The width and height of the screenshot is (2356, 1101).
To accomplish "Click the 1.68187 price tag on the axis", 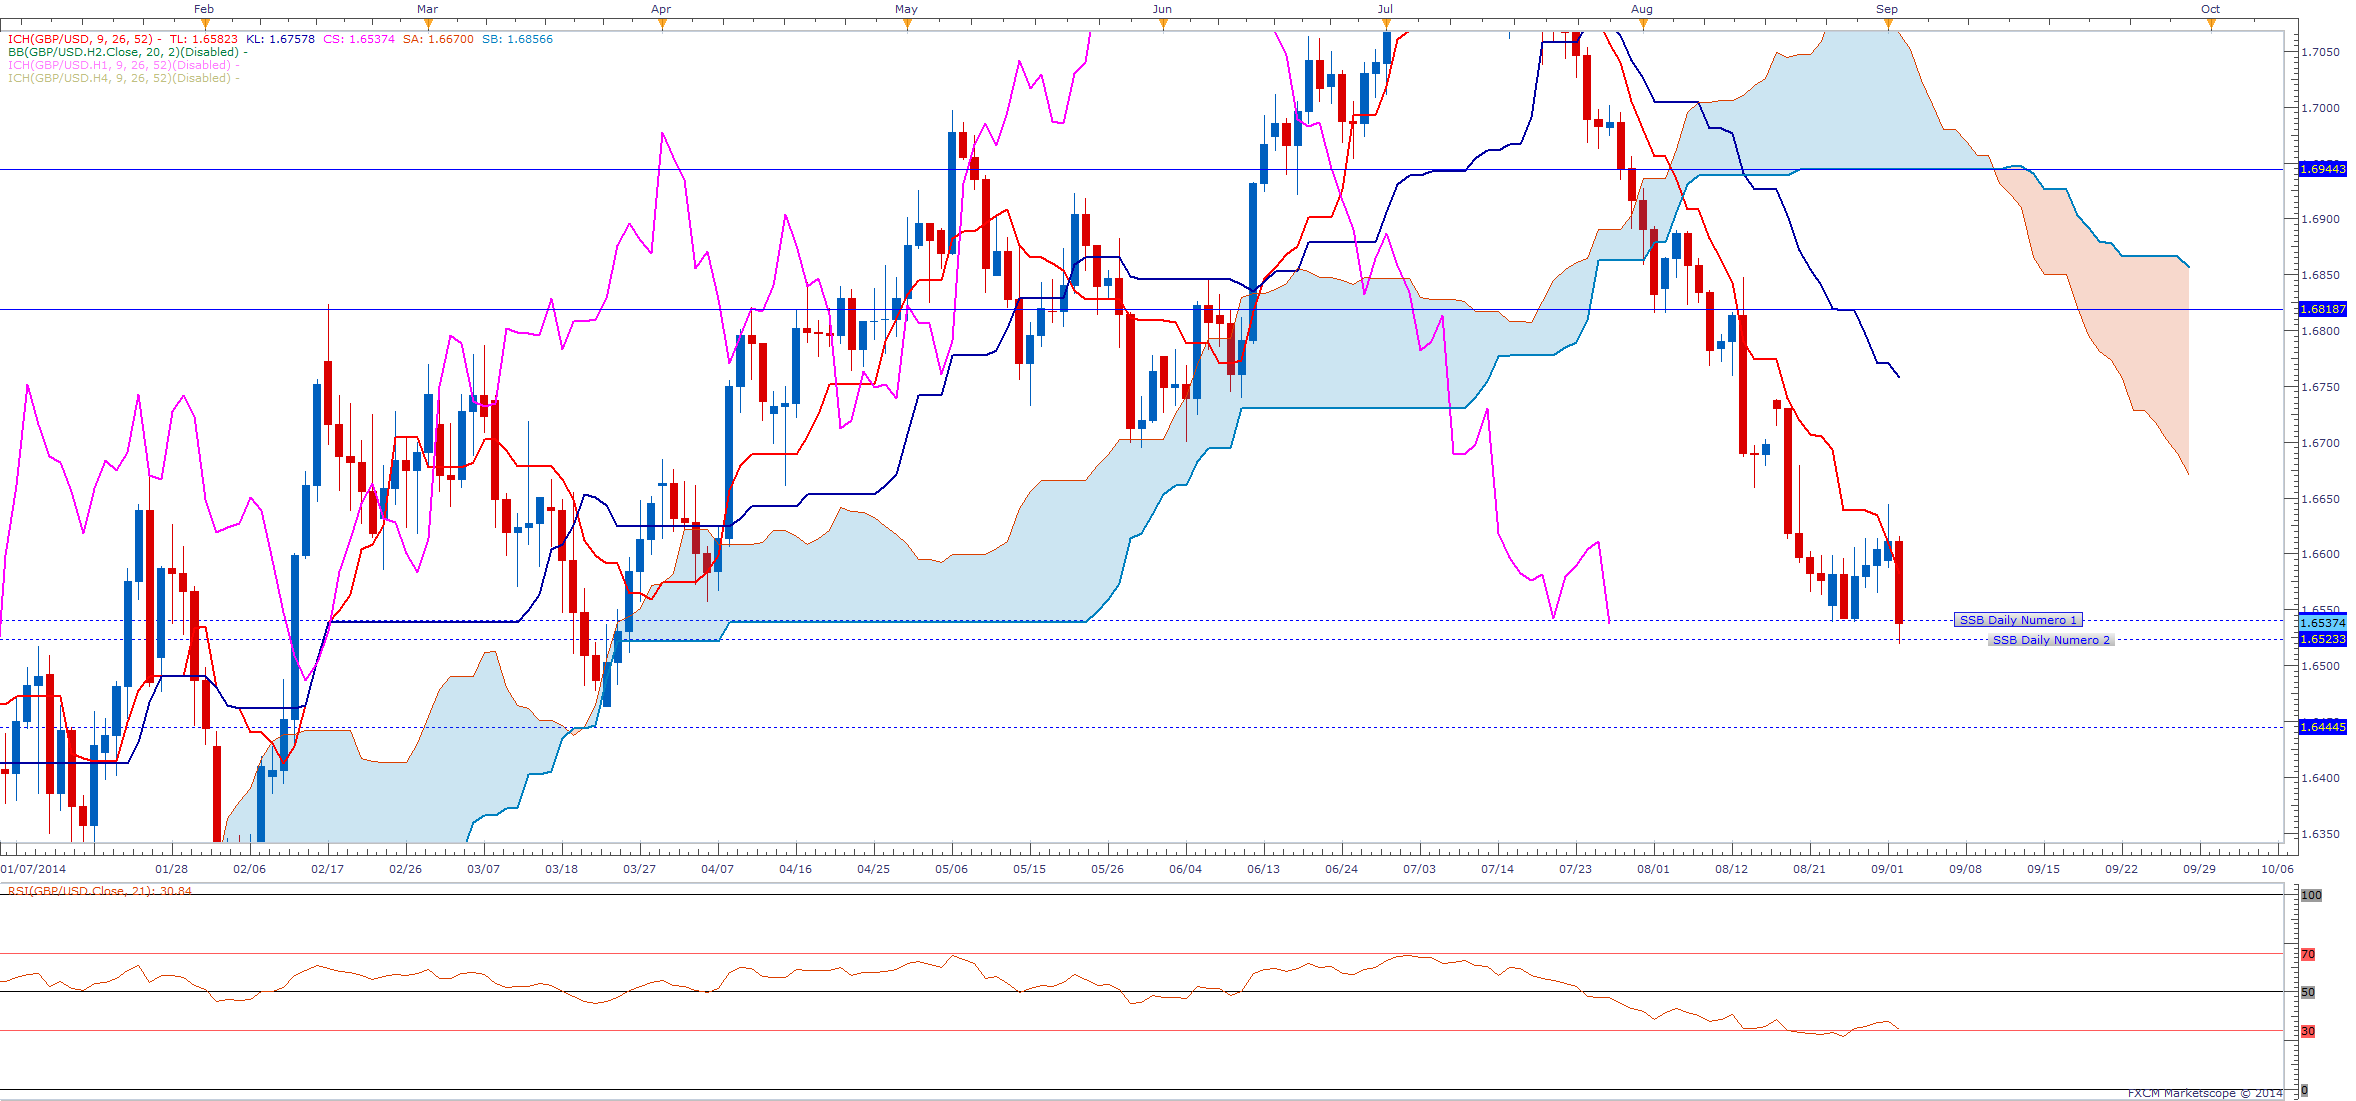I will coord(2322,309).
